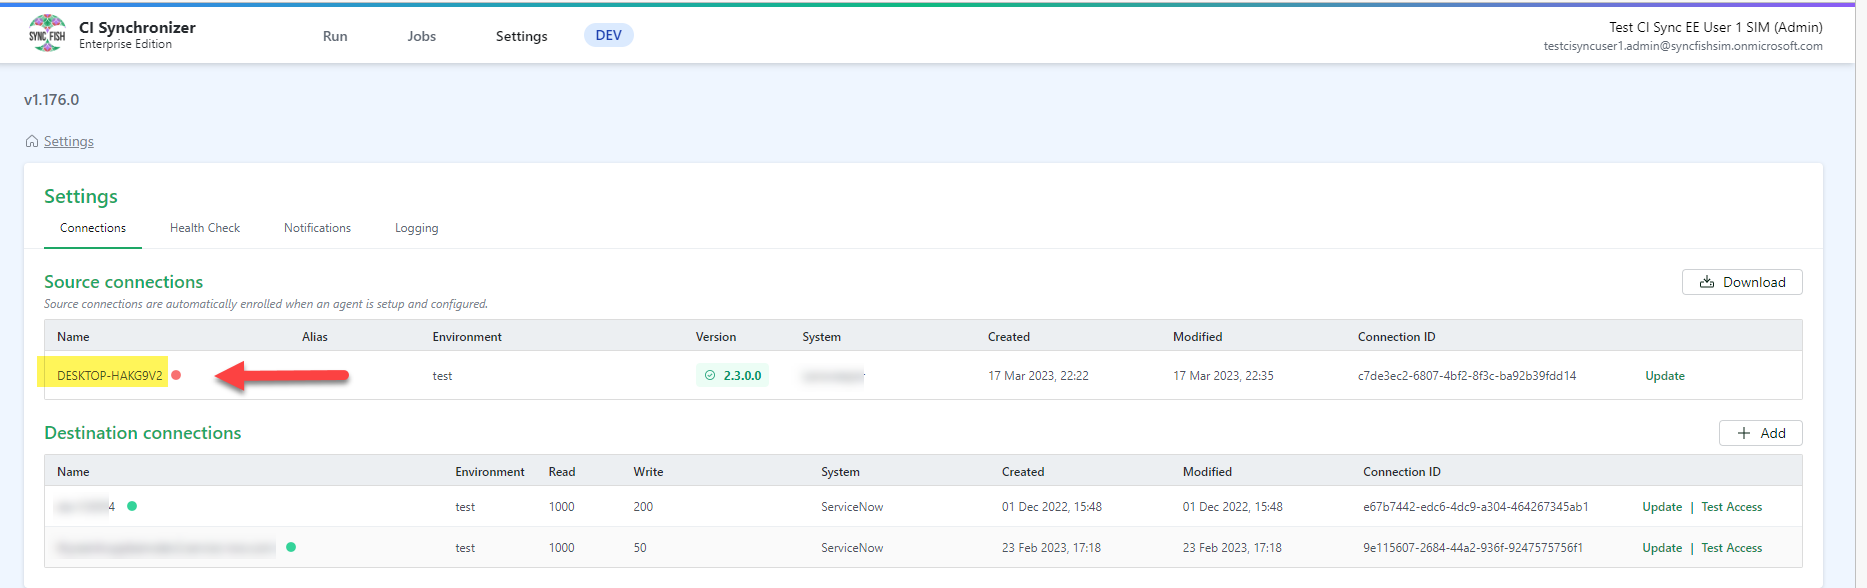The image size is (1867, 588).
Task: Click the user email address in header
Action: point(1683,46)
